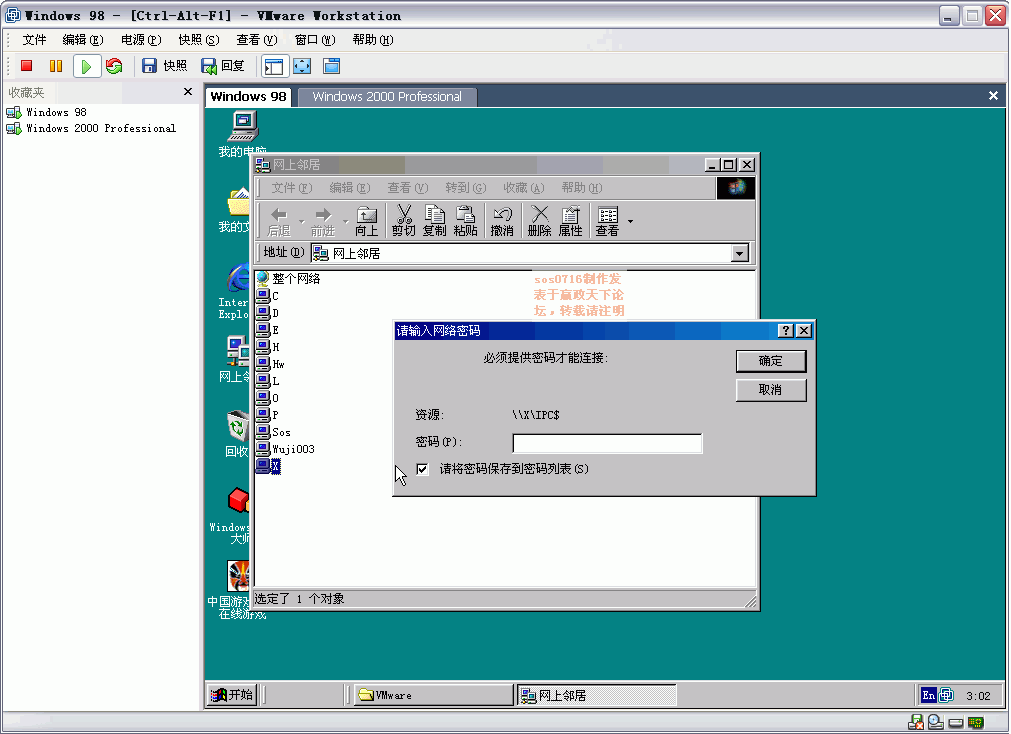This screenshot has width=1011, height=734.
Task: Select computer P in 网上邻居 list
Action: (268, 415)
